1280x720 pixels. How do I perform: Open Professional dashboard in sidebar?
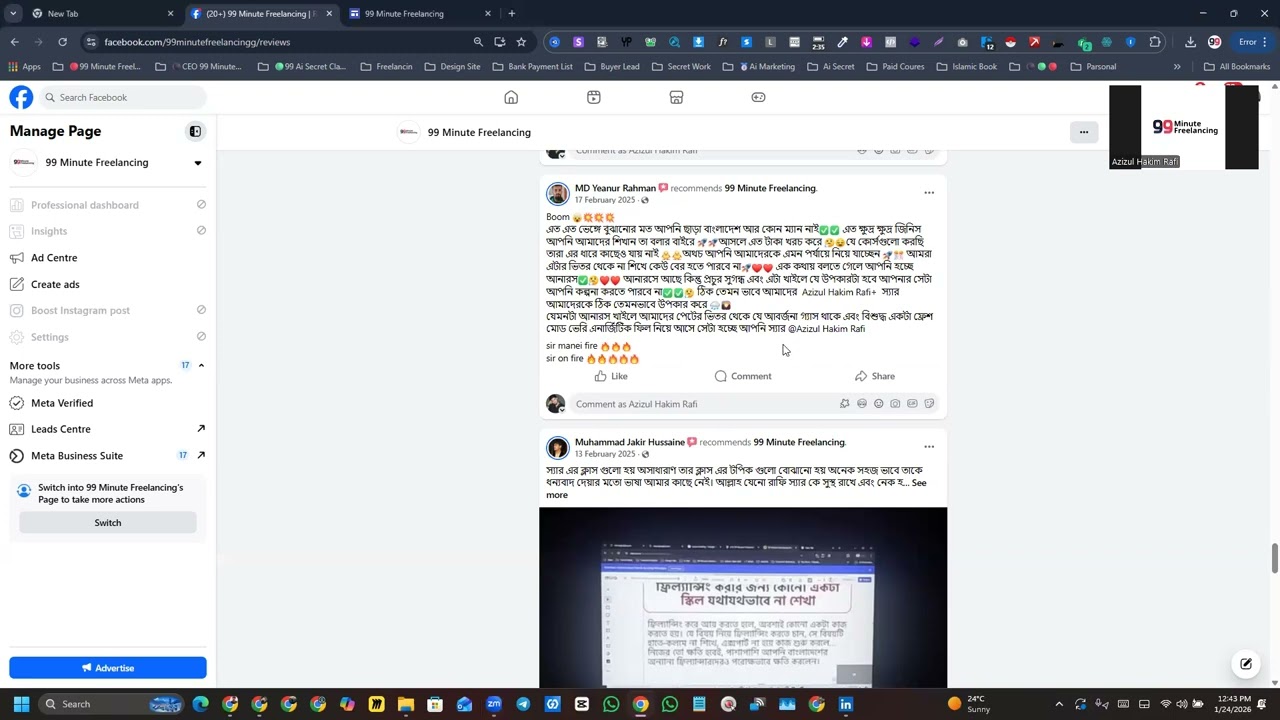coord(107,205)
